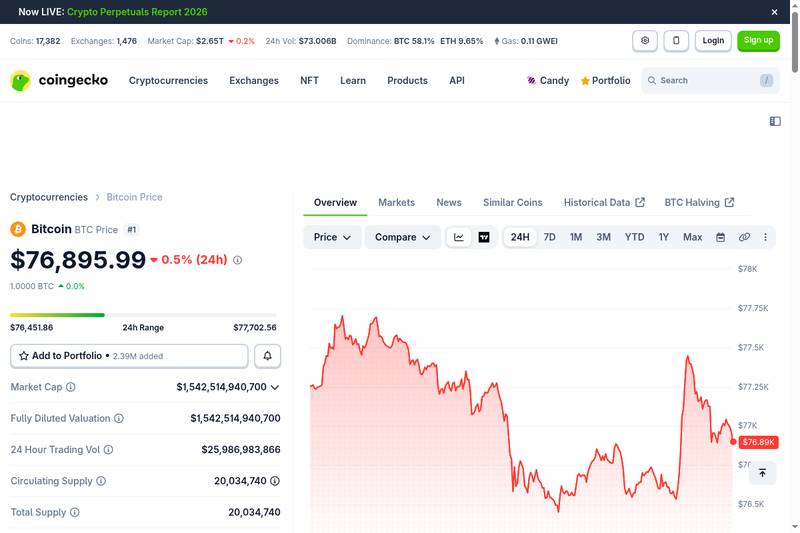Image resolution: width=800 pixels, height=533 pixels.
Task: Click the green Sign up button
Action: [758, 40]
